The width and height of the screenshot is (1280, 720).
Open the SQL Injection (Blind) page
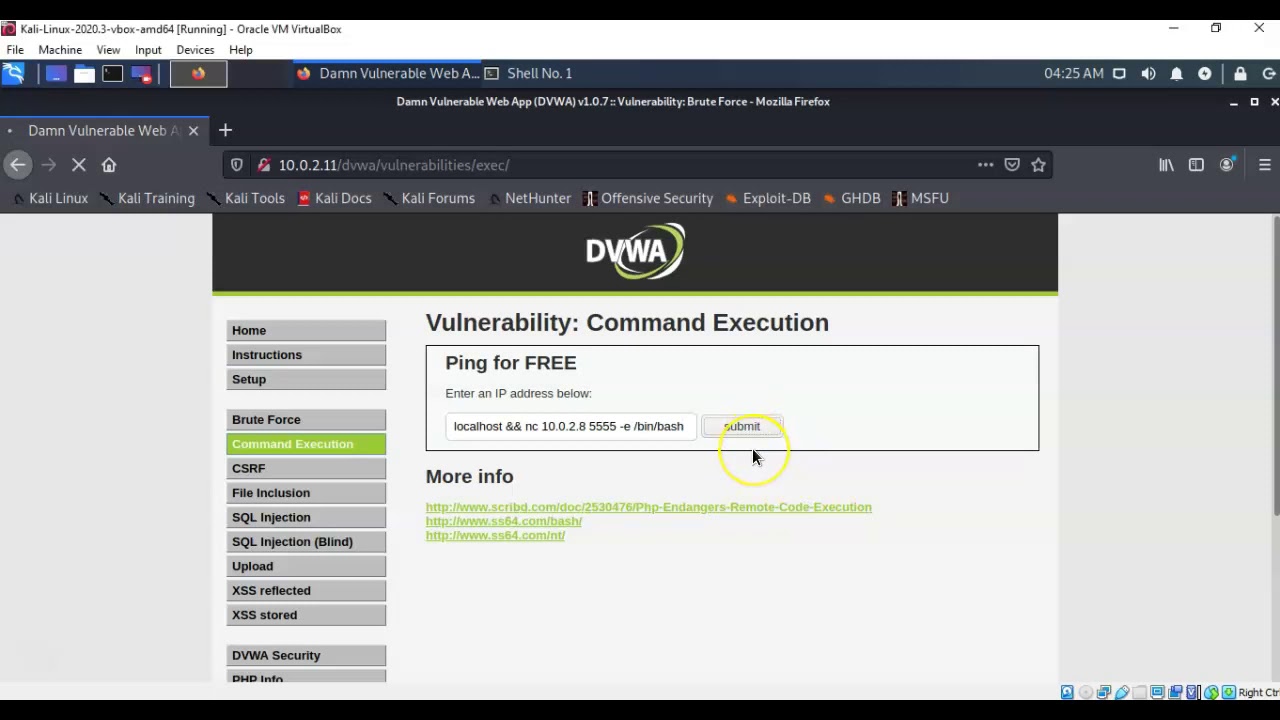(x=306, y=542)
